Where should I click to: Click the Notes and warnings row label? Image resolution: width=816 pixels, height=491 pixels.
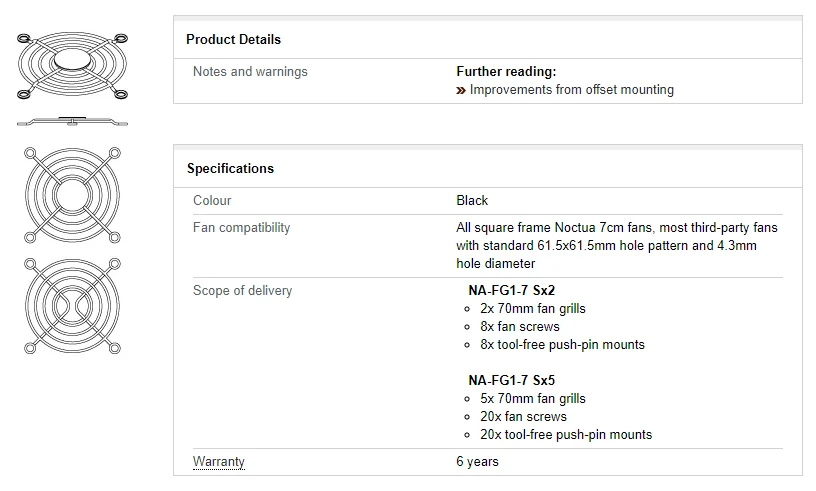coord(250,72)
